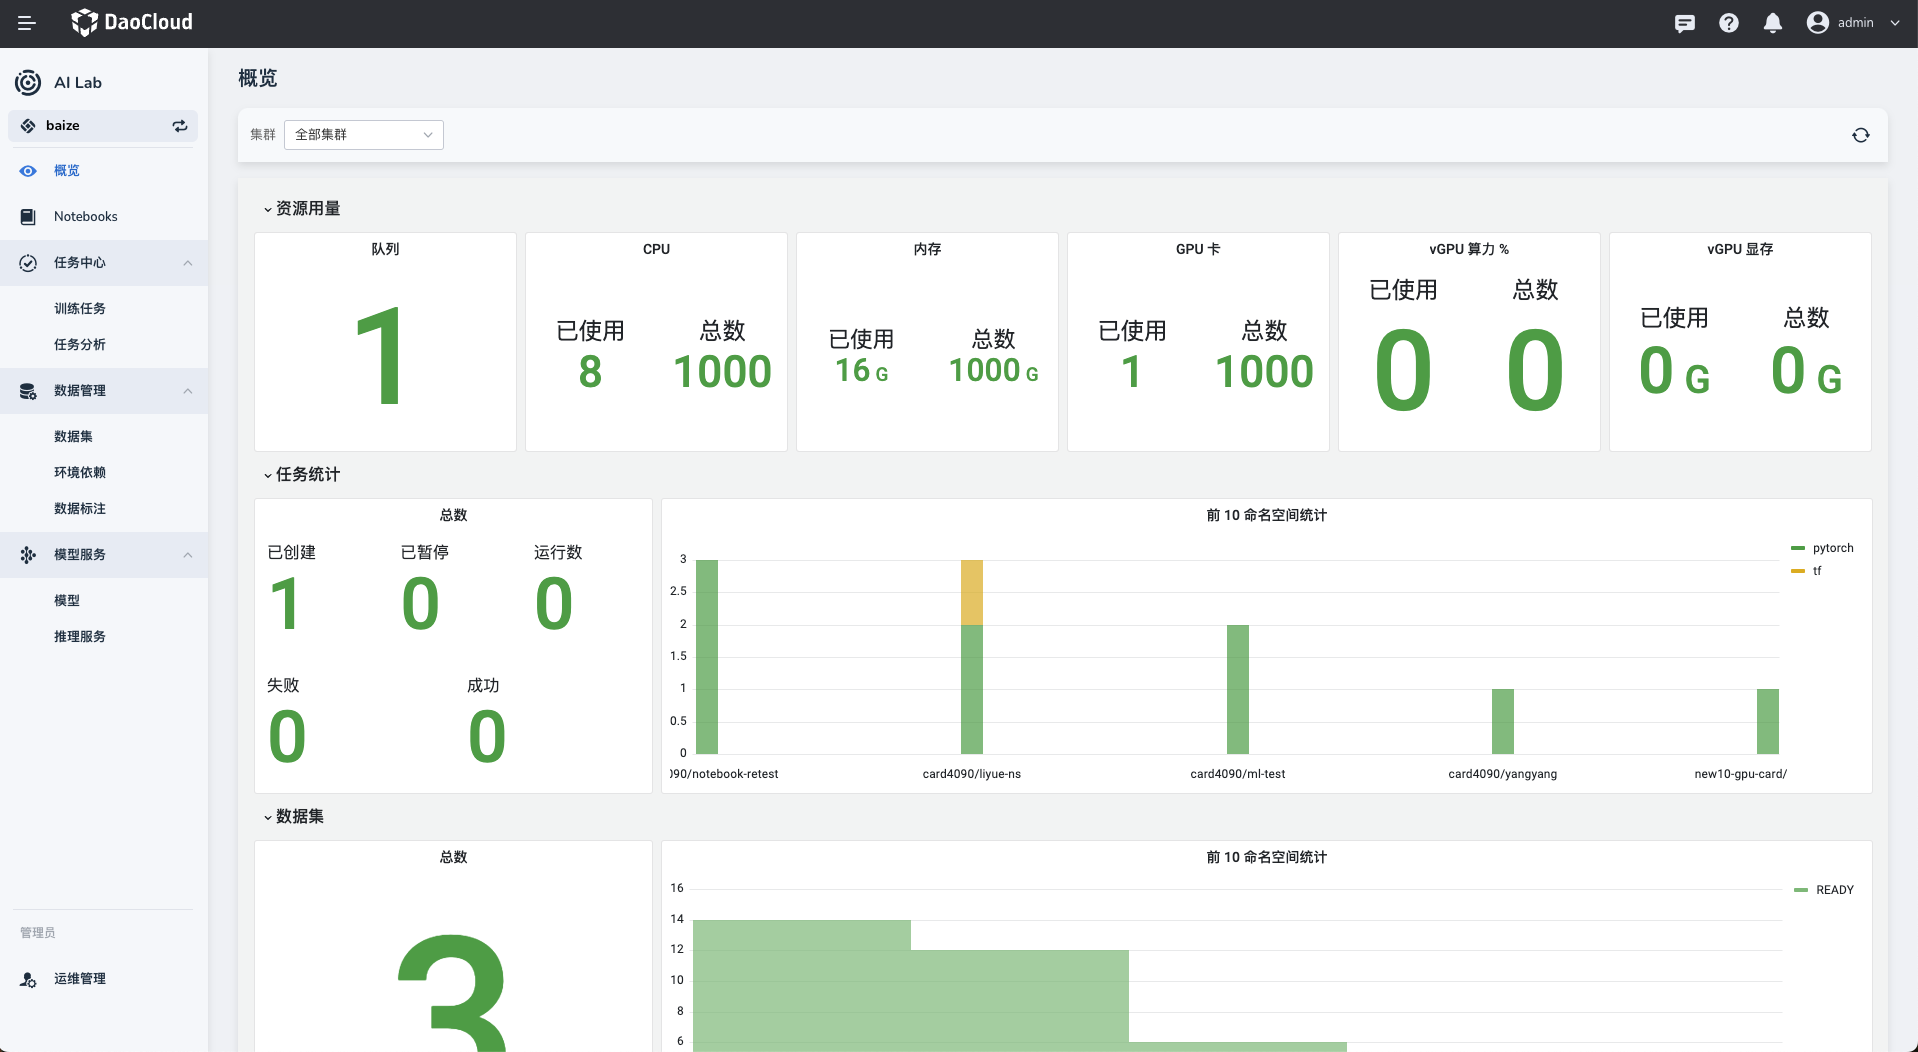This screenshot has width=1918, height=1052.
Task: Open the 全部集群 cluster dropdown
Action: coord(363,135)
